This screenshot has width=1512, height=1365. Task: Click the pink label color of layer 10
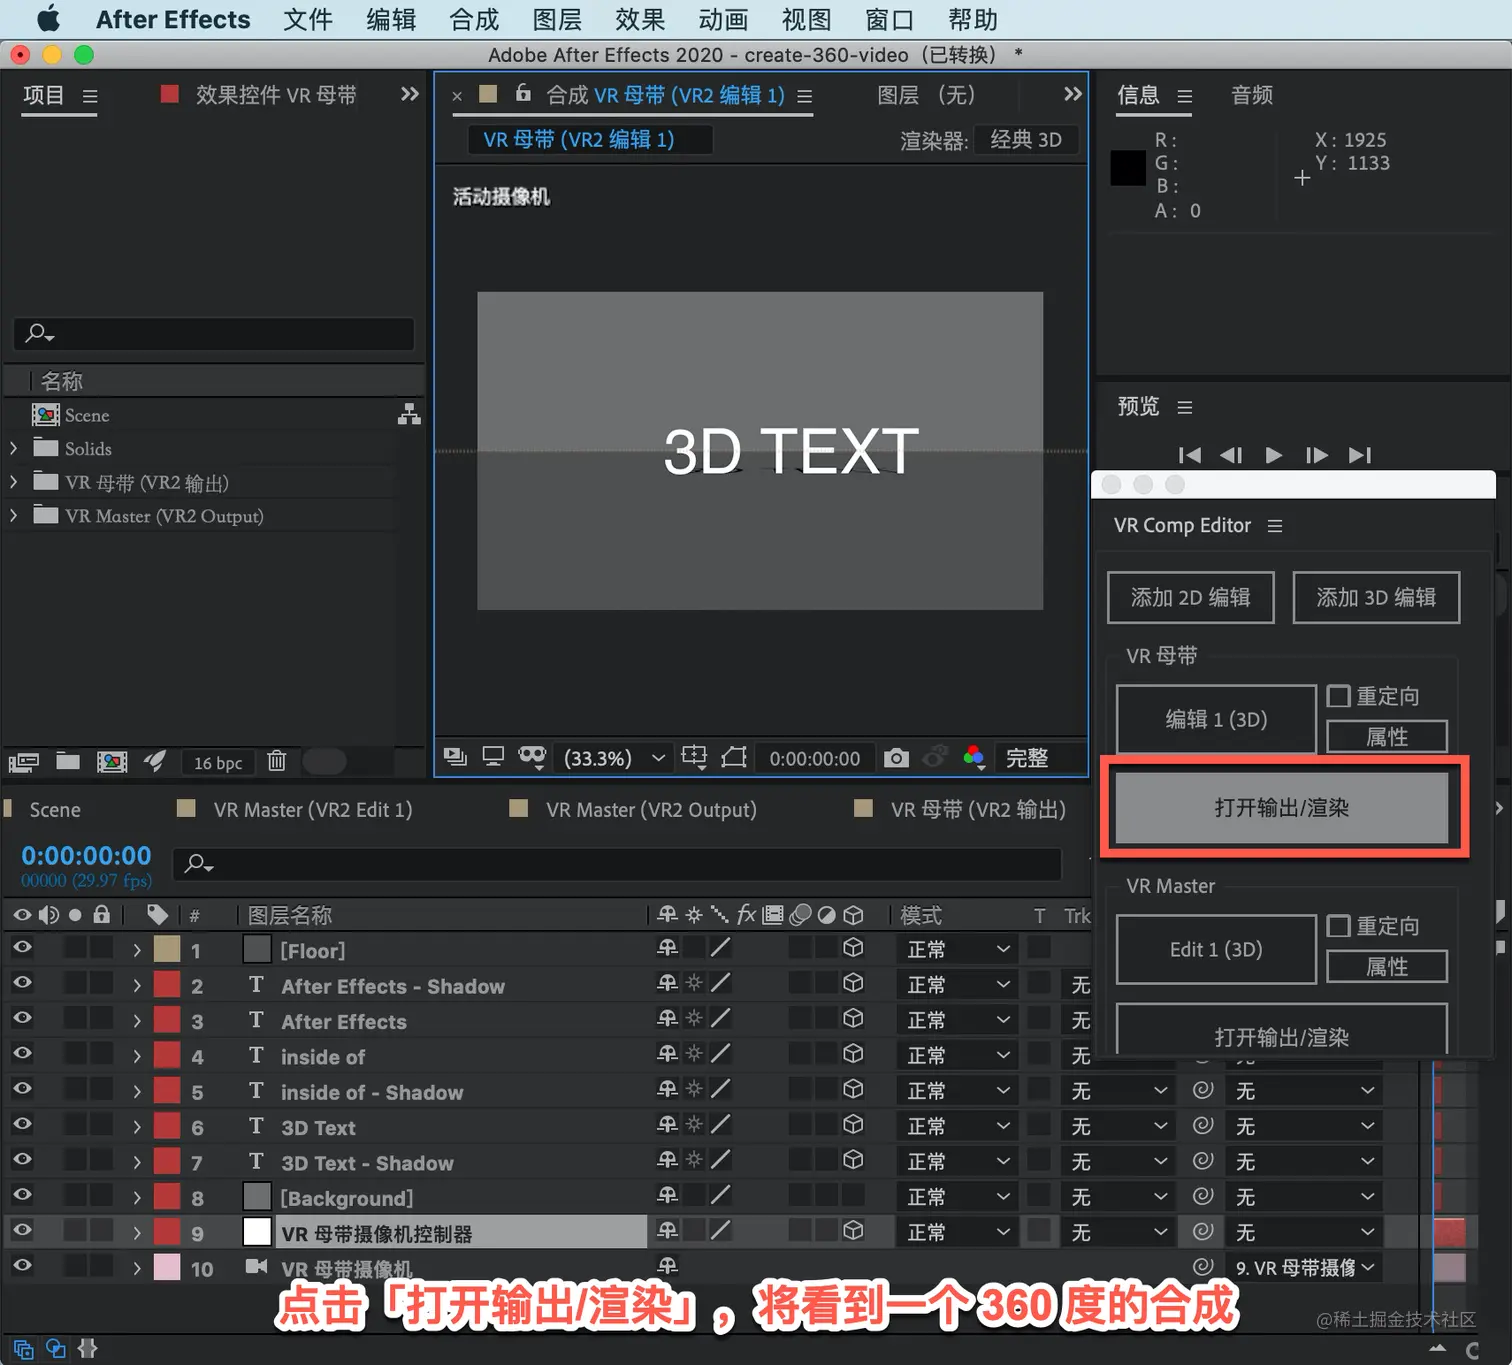click(x=167, y=1268)
